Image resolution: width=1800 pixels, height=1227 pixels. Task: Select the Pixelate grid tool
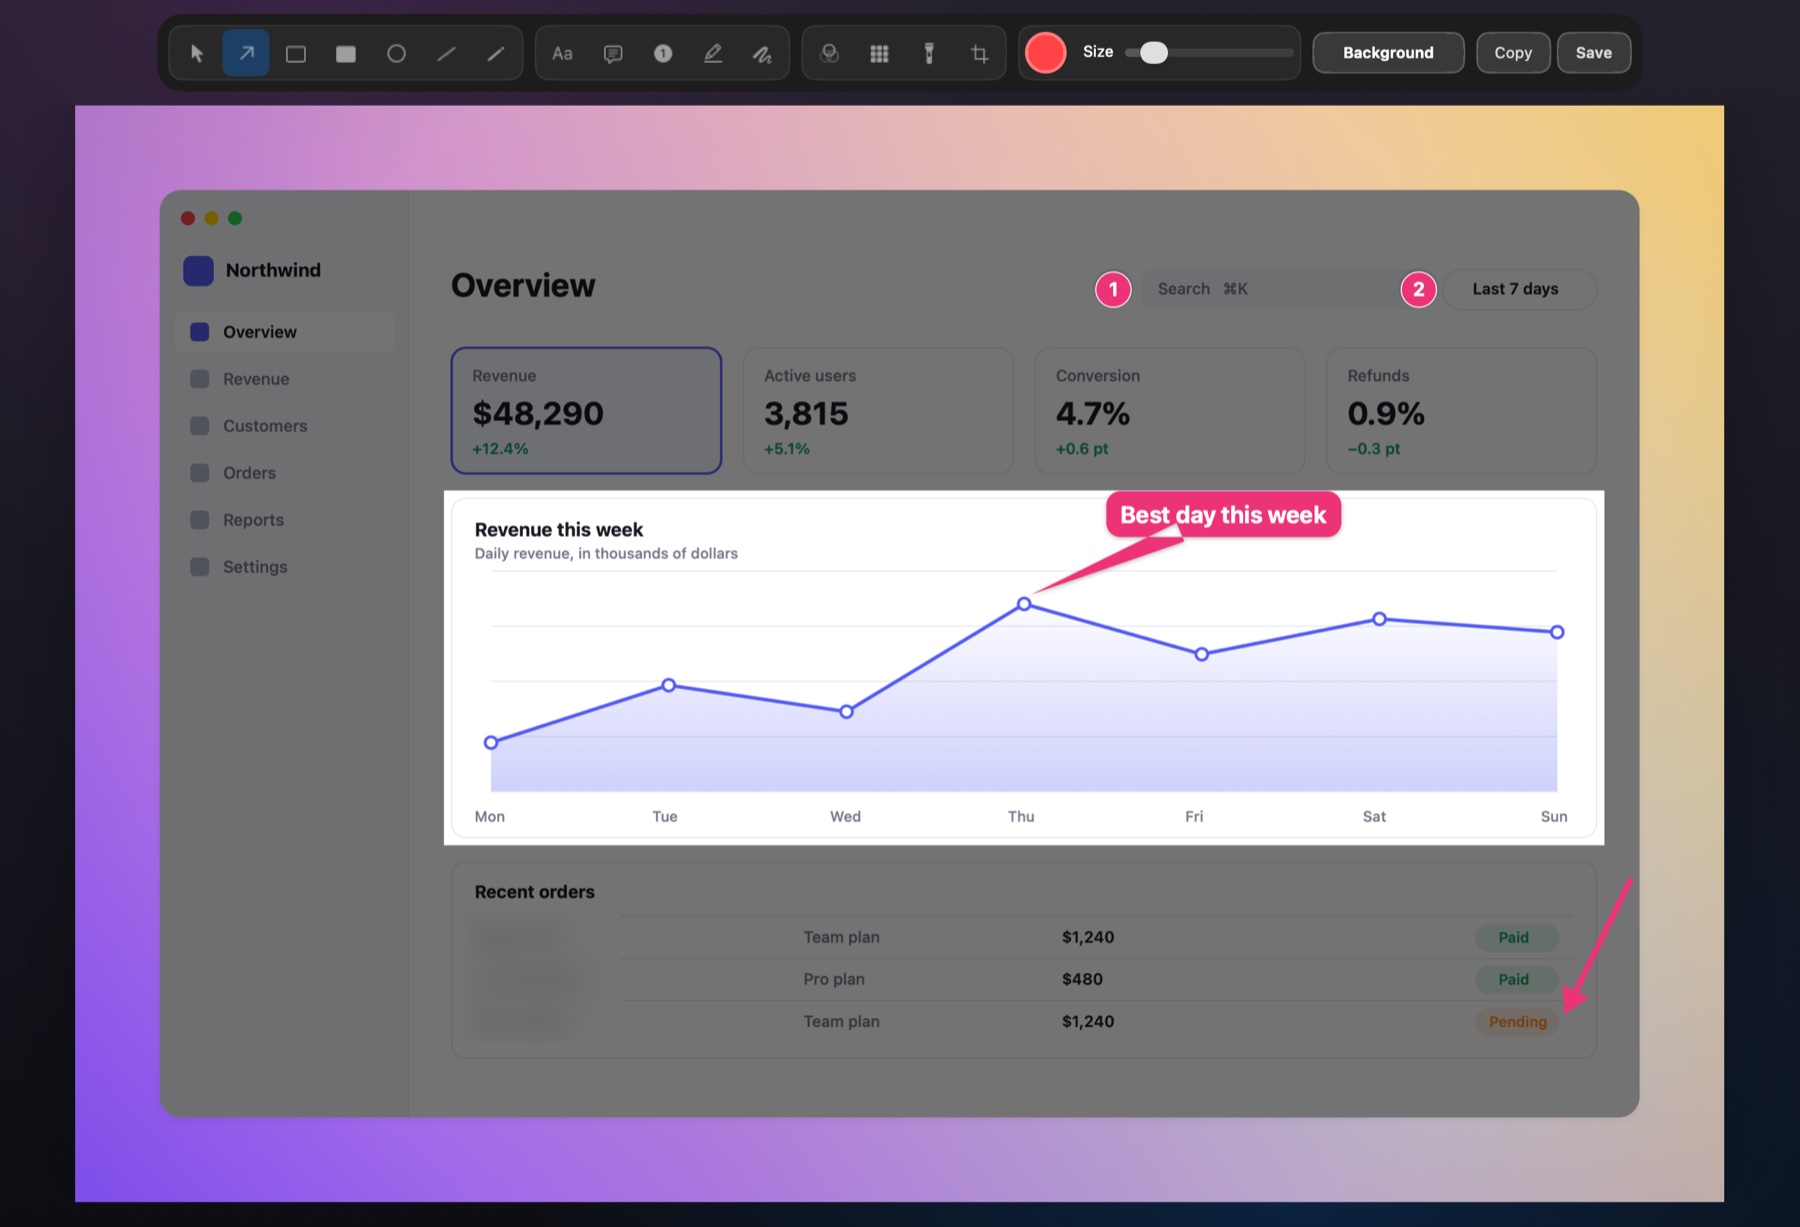(x=879, y=53)
